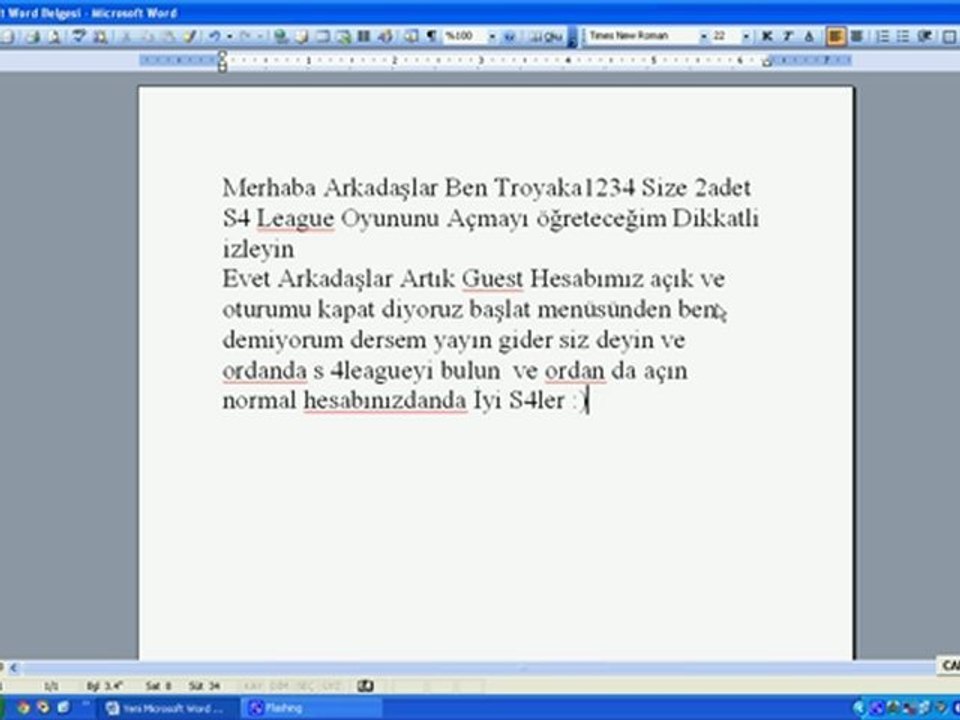Click the Insert Table icon
Image resolution: width=960 pixels, height=720 pixels.
click(322, 37)
